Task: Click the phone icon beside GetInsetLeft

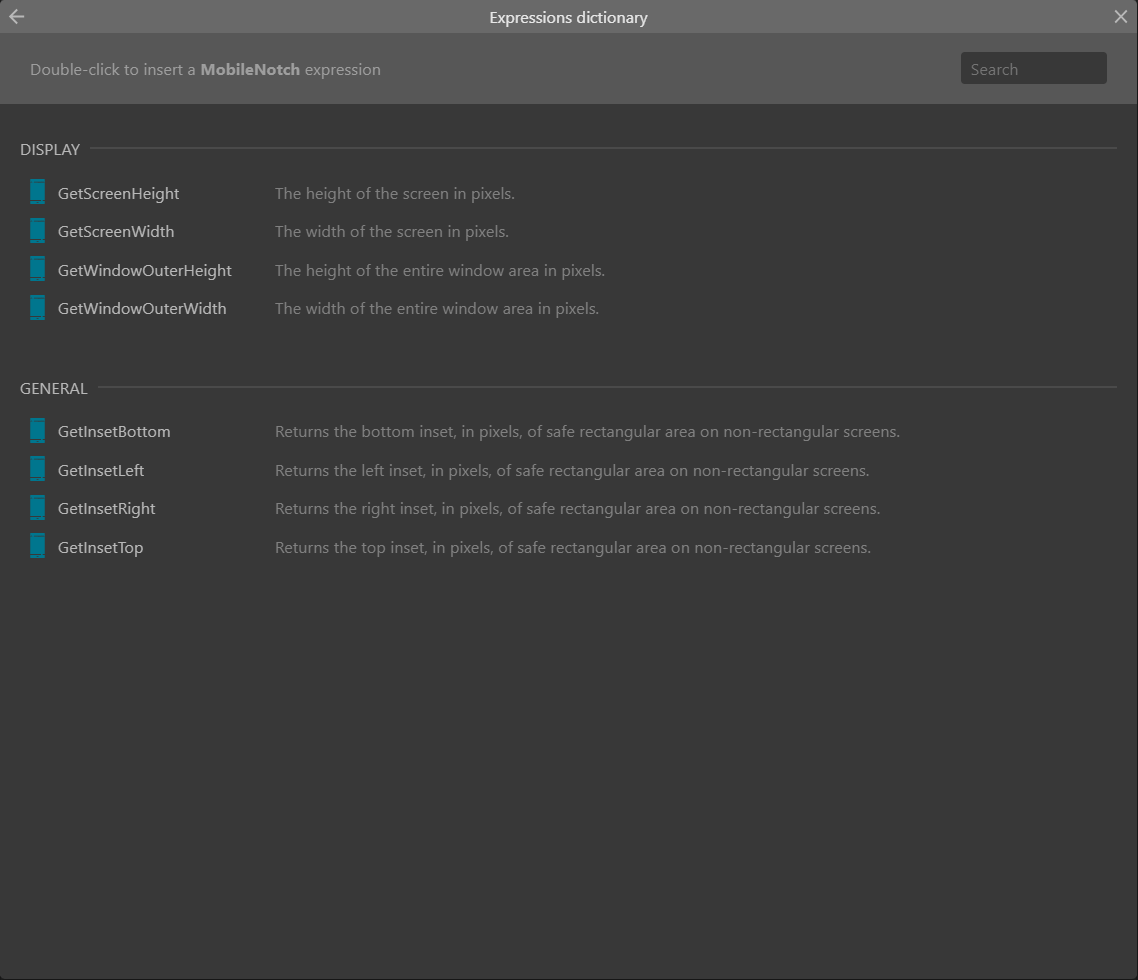Action: tap(38, 469)
